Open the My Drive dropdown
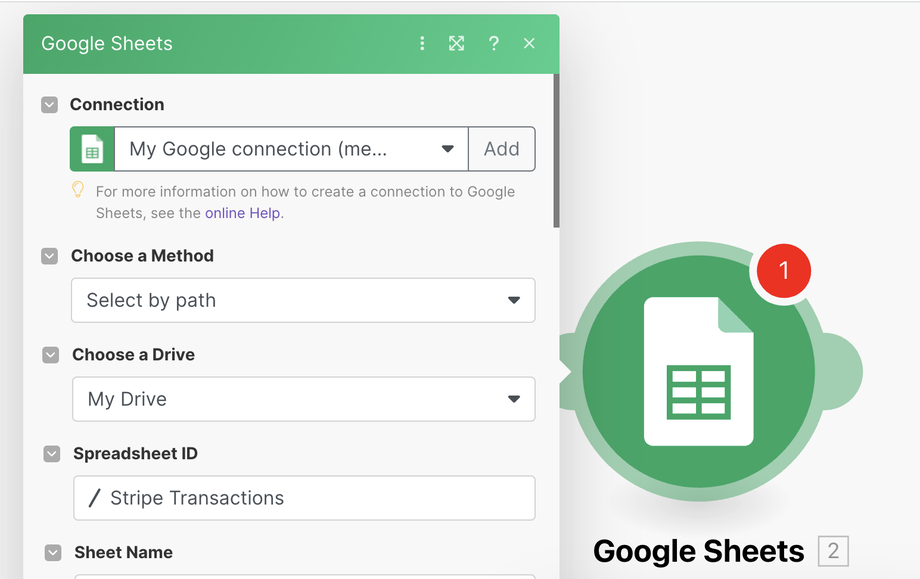The width and height of the screenshot is (920, 579). [303, 399]
